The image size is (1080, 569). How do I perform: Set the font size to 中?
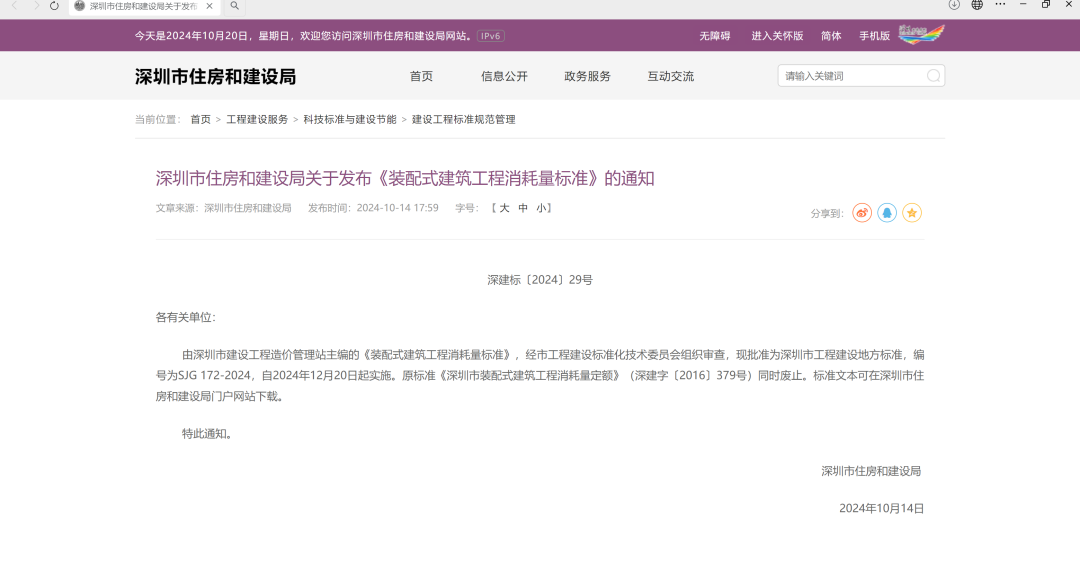tap(523, 208)
